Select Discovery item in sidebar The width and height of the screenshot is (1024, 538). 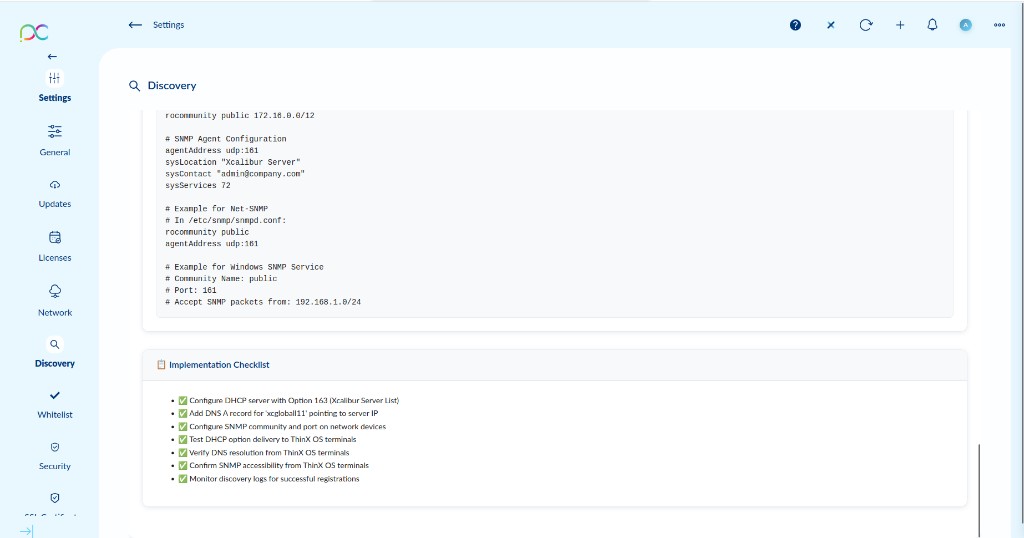tap(55, 352)
